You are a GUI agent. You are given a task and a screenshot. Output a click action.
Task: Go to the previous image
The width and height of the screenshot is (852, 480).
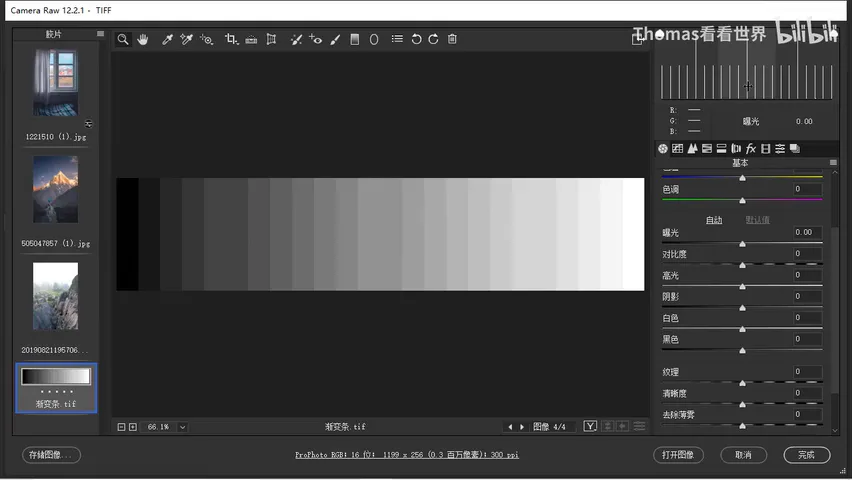(510, 427)
